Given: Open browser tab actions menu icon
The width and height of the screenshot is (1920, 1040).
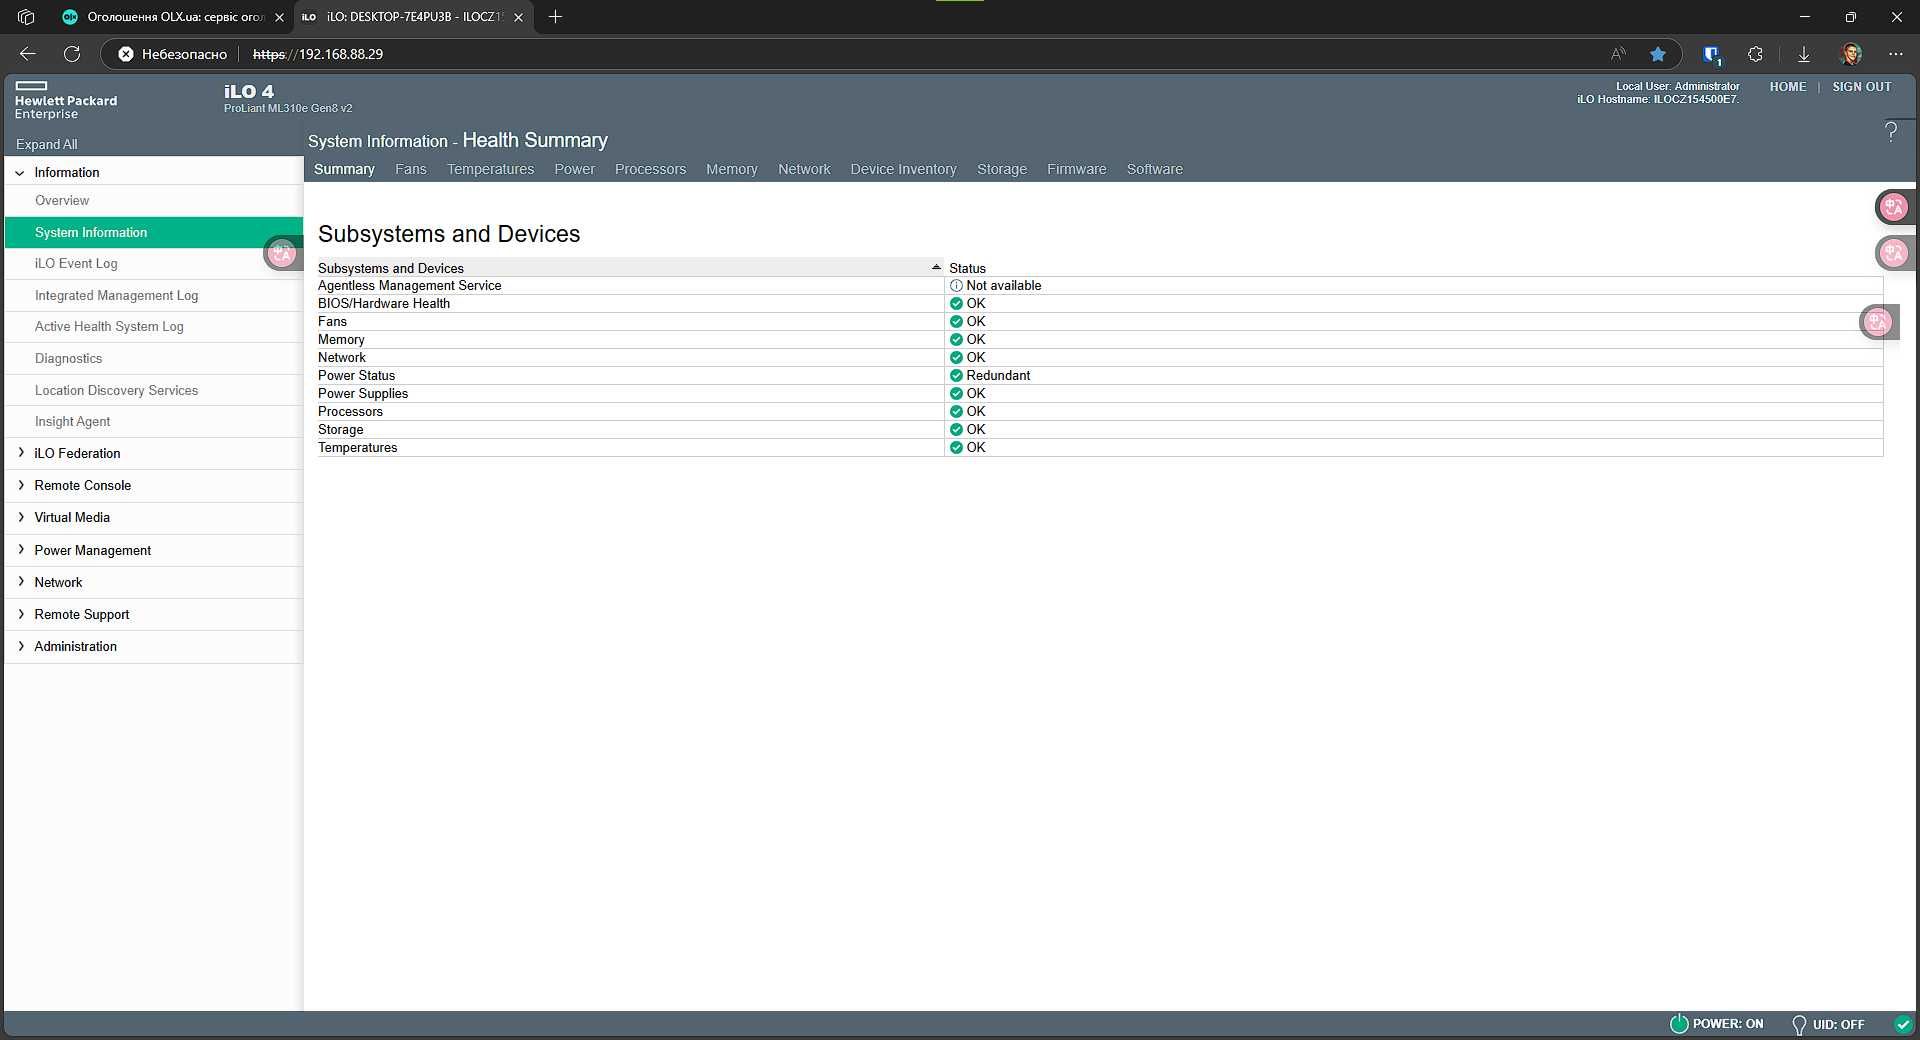Looking at the screenshot, I should 26,17.
